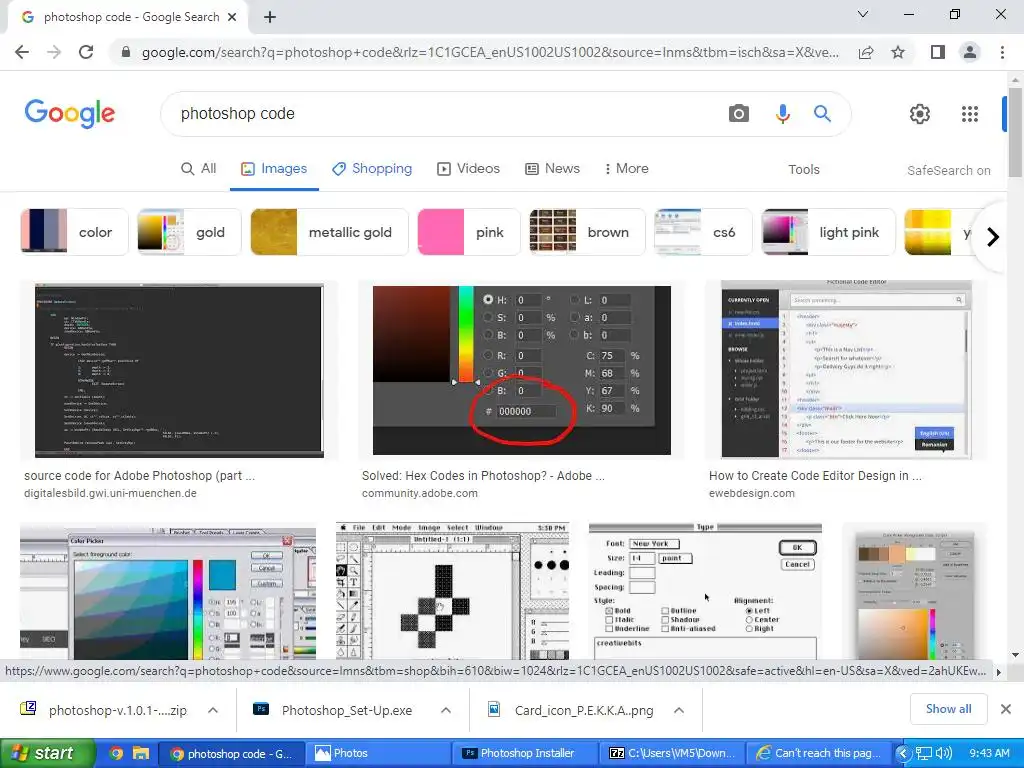
Task: Expand Card_icon_P.E.K.K.A.png download options
Action: tap(679, 711)
